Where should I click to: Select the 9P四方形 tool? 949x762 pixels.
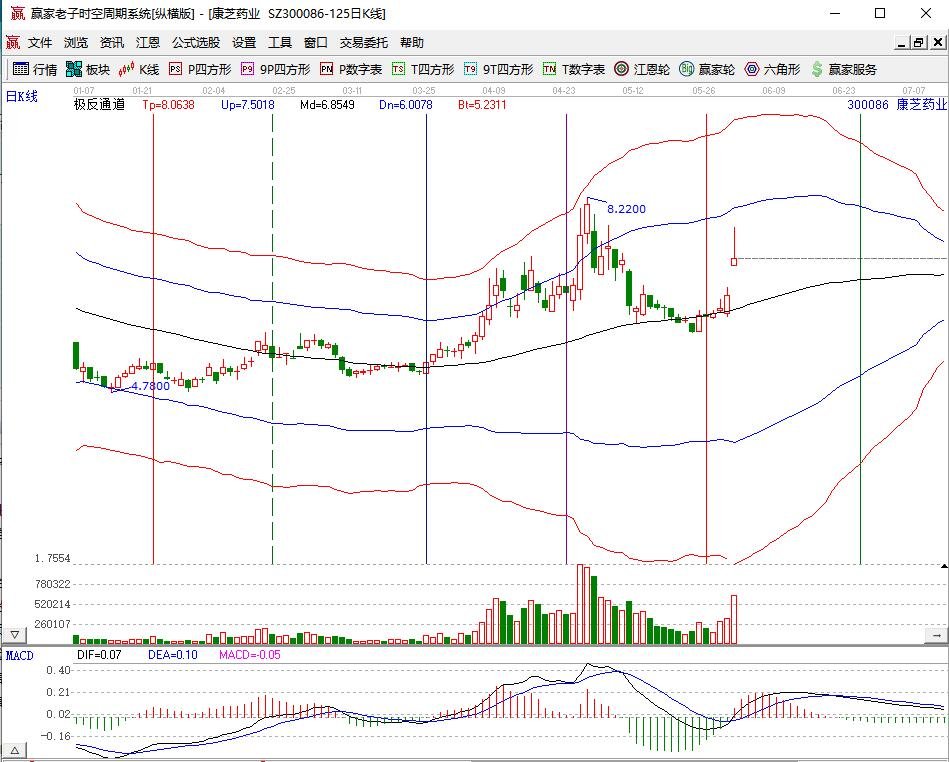[275, 69]
